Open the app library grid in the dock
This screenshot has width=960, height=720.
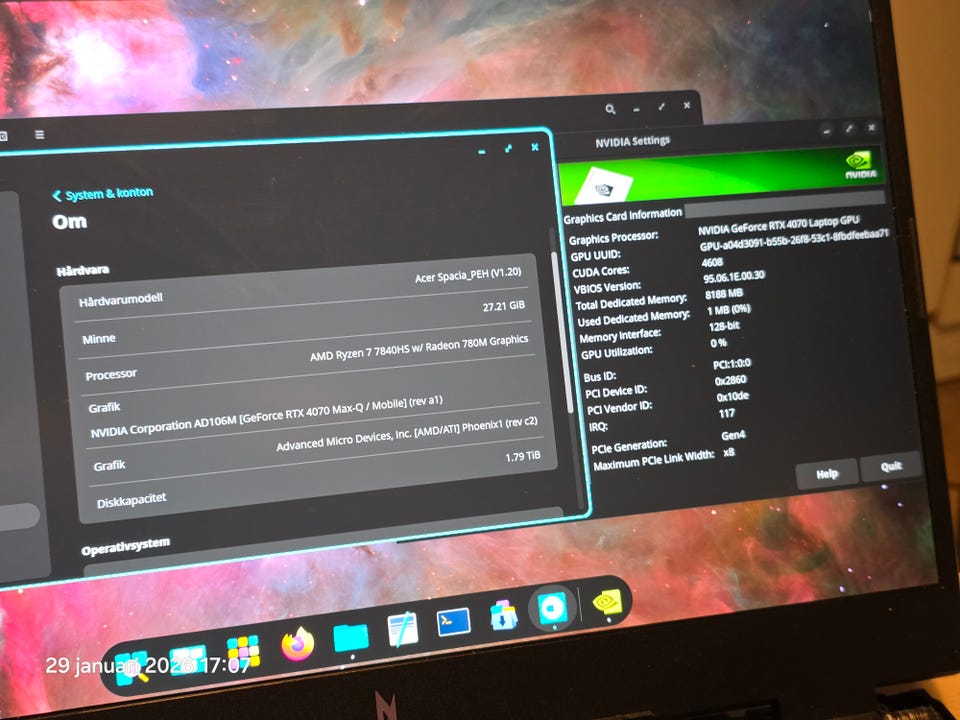tap(243, 651)
